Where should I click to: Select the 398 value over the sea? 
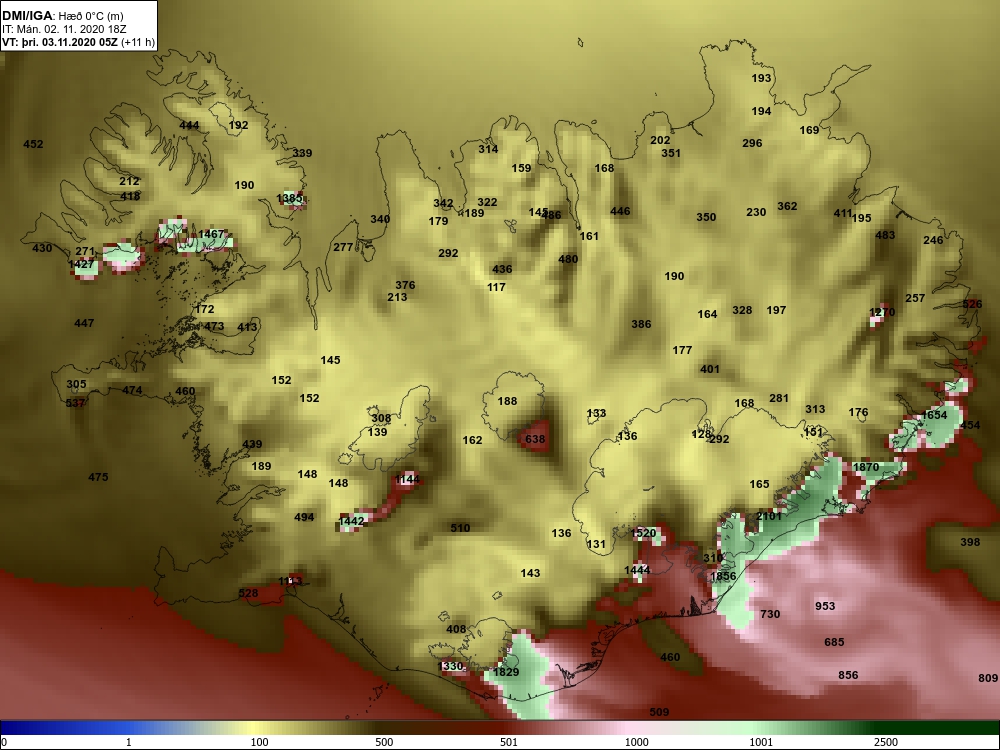970,542
